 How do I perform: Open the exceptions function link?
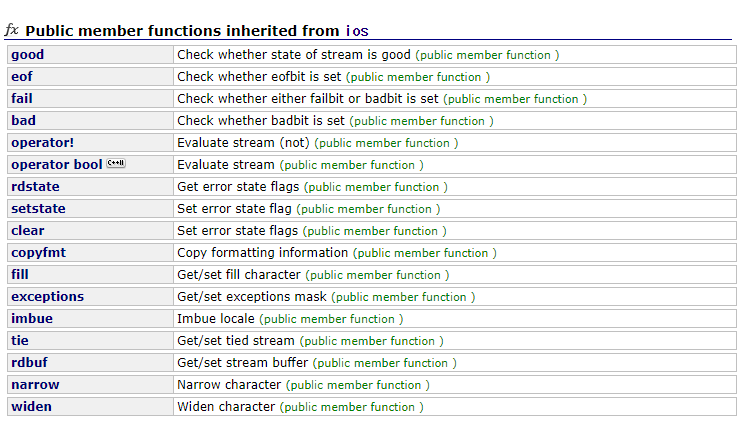pos(47,297)
